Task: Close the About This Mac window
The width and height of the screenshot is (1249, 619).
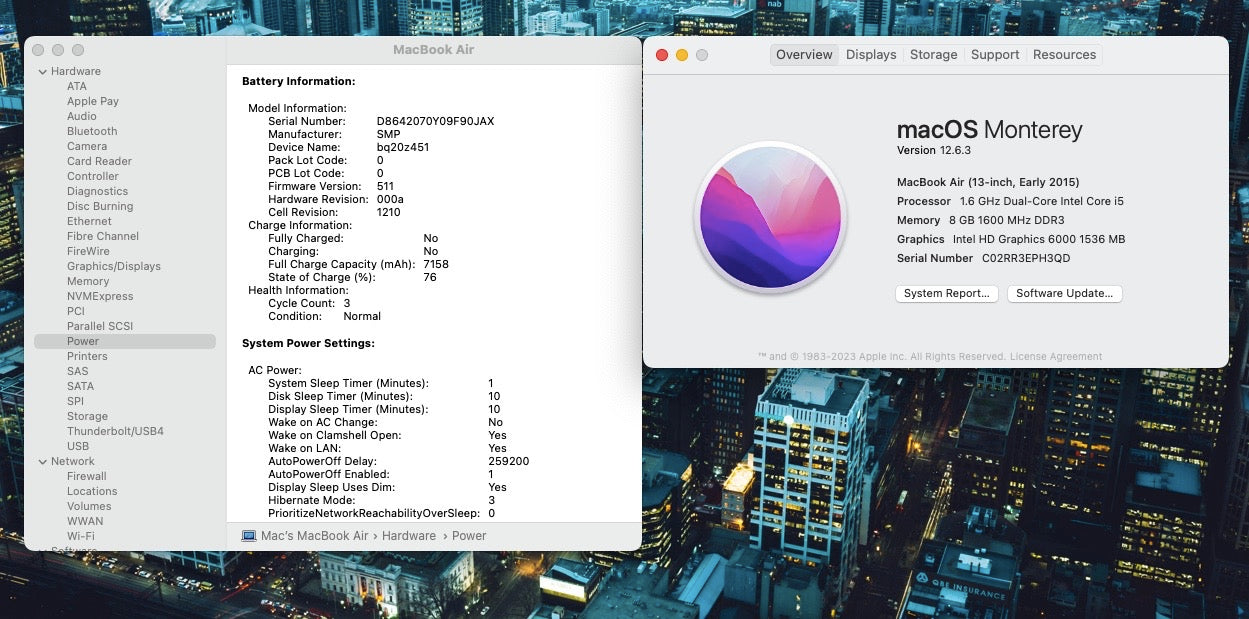Action: click(662, 55)
